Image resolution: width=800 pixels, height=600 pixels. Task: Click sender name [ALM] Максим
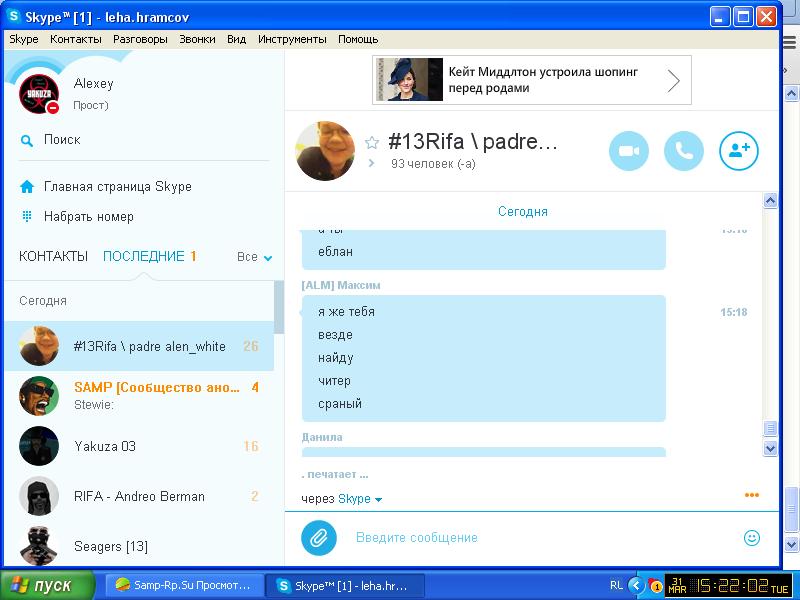coord(341,285)
